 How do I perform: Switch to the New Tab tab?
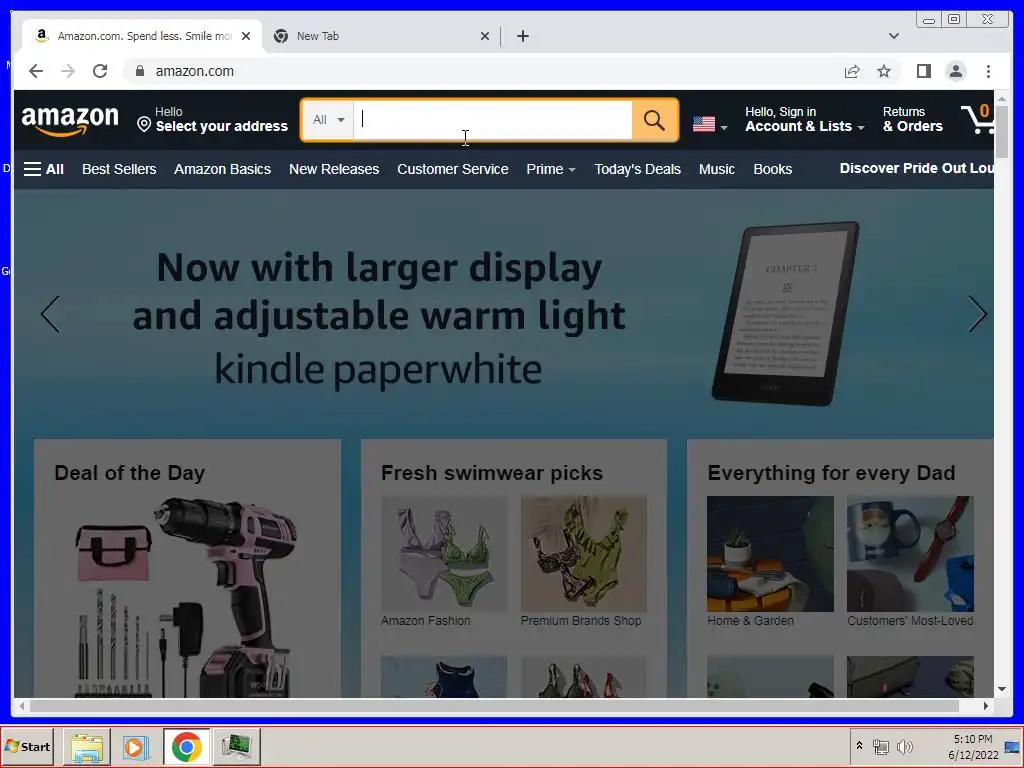coord(381,36)
